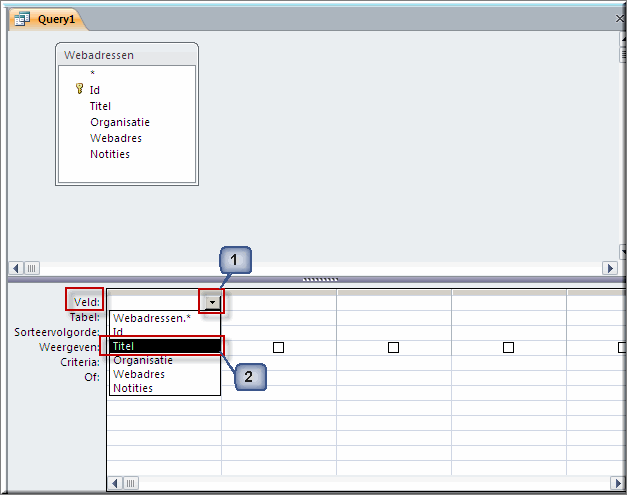
Task: Select the second column via its header bar
Action: click(x=279, y=293)
